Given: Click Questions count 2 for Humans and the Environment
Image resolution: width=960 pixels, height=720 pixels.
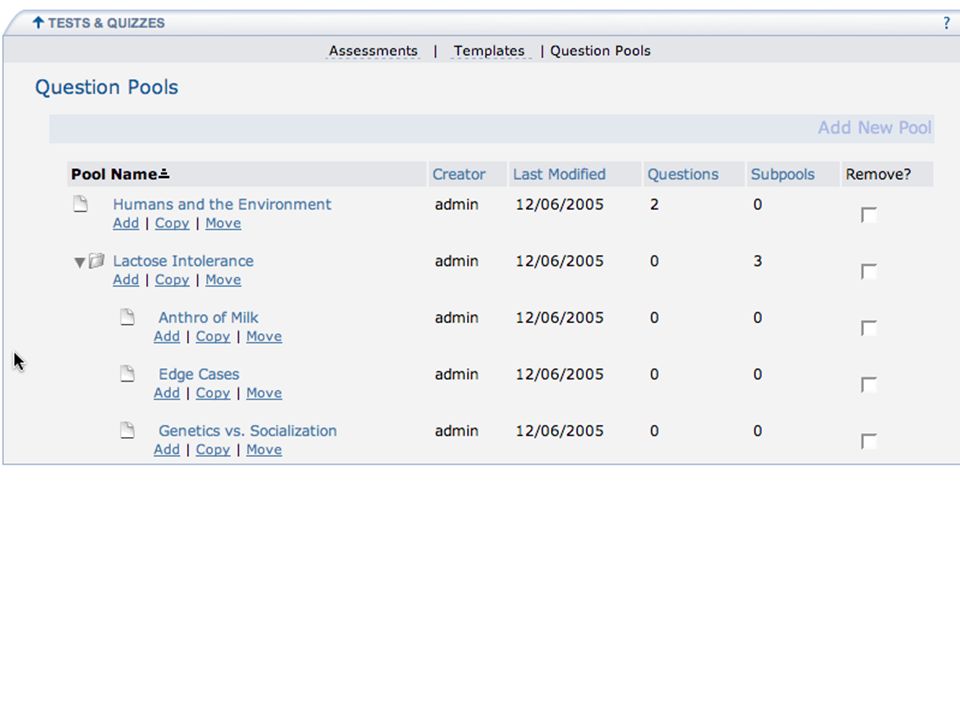Looking at the screenshot, I should click(x=654, y=204).
